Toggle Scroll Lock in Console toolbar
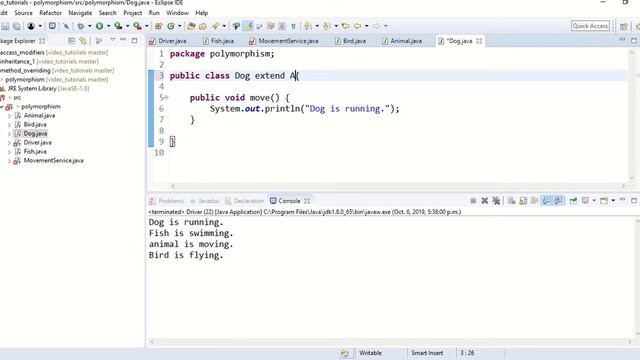This screenshot has width=640, height=360. (523, 200)
